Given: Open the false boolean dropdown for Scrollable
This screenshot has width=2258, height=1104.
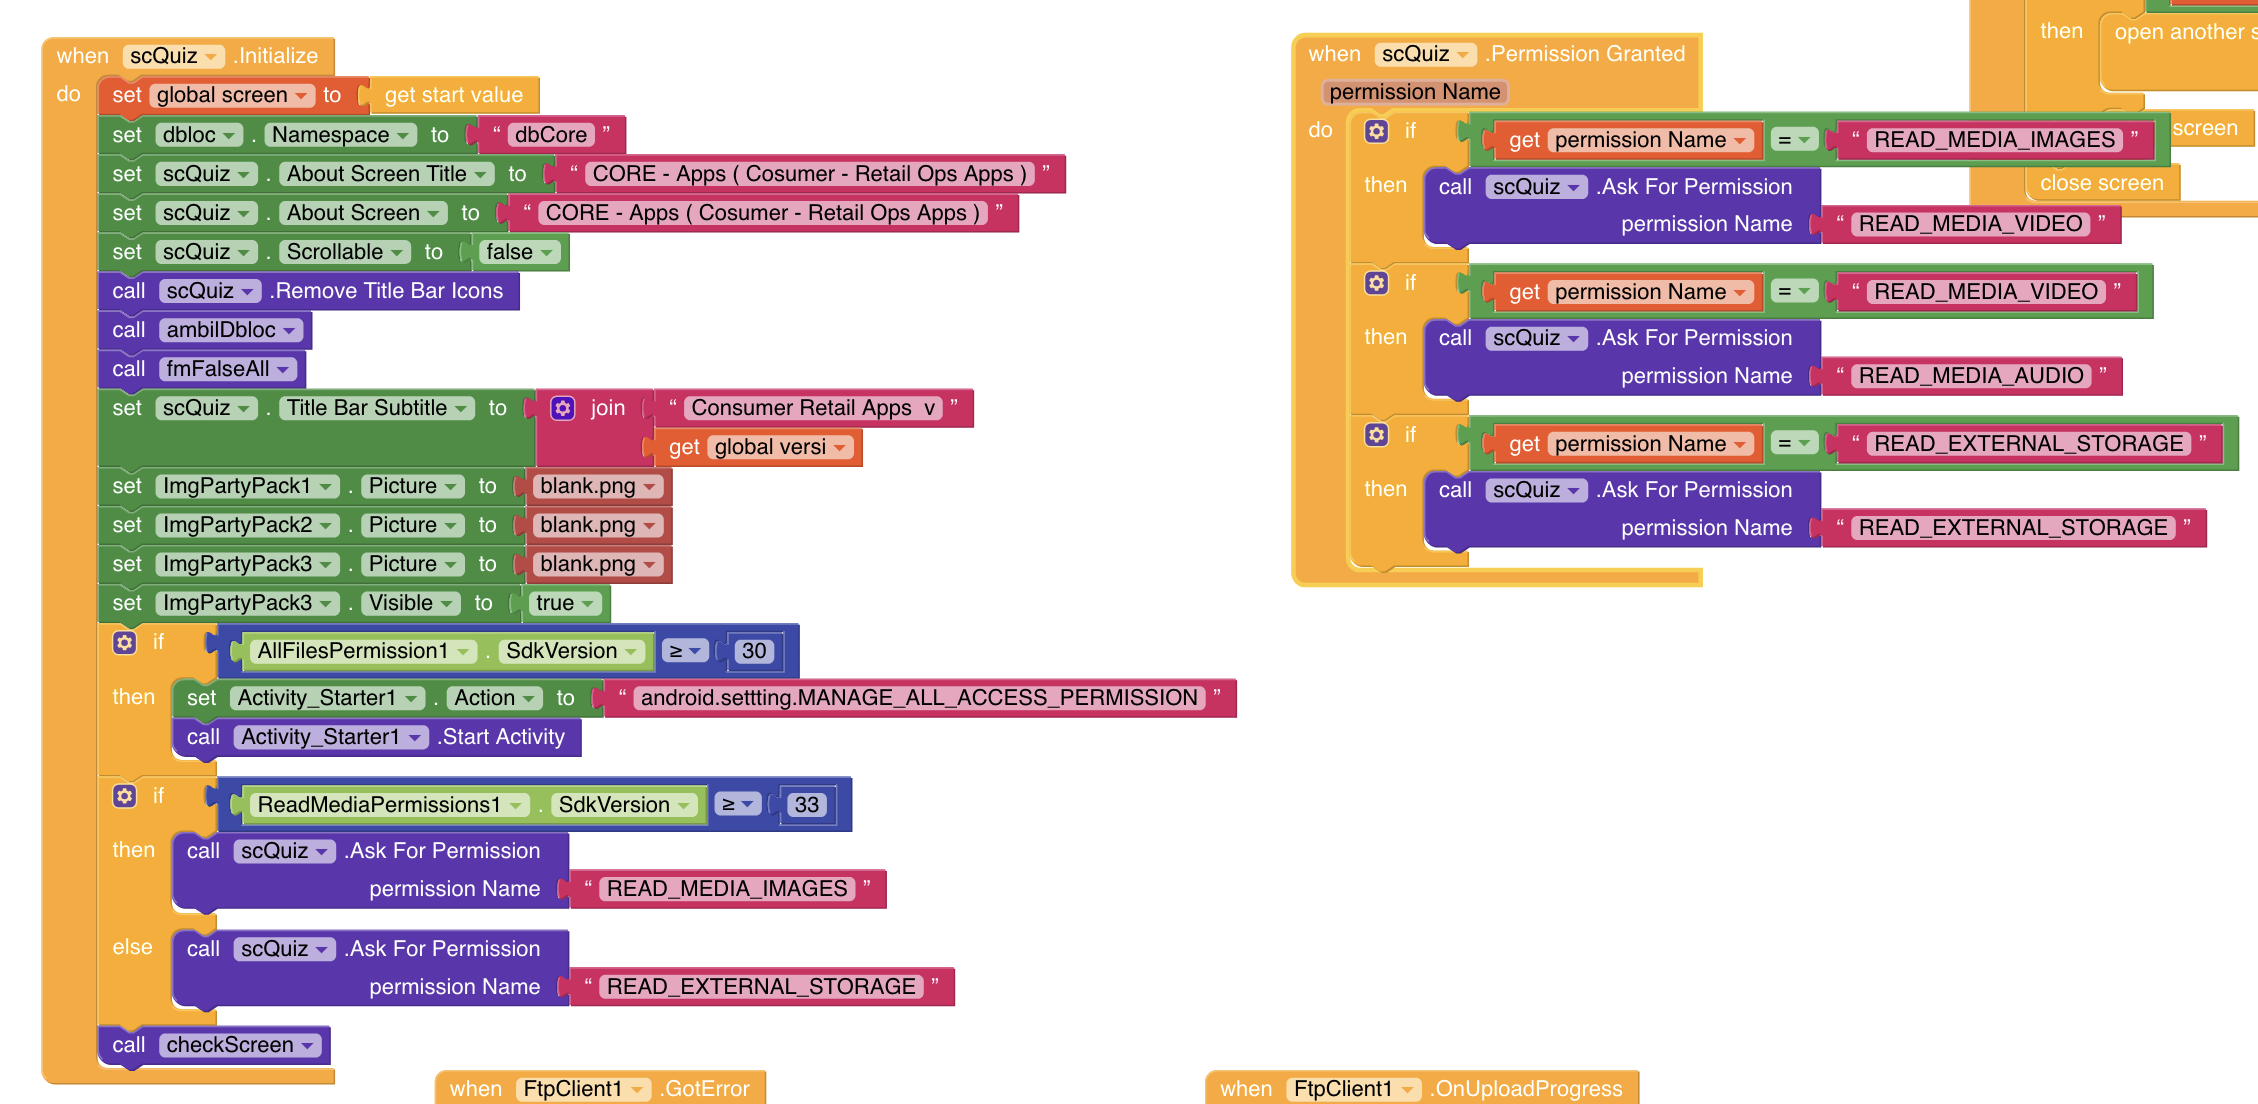Looking at the screenshot, I should coord(548,253).
